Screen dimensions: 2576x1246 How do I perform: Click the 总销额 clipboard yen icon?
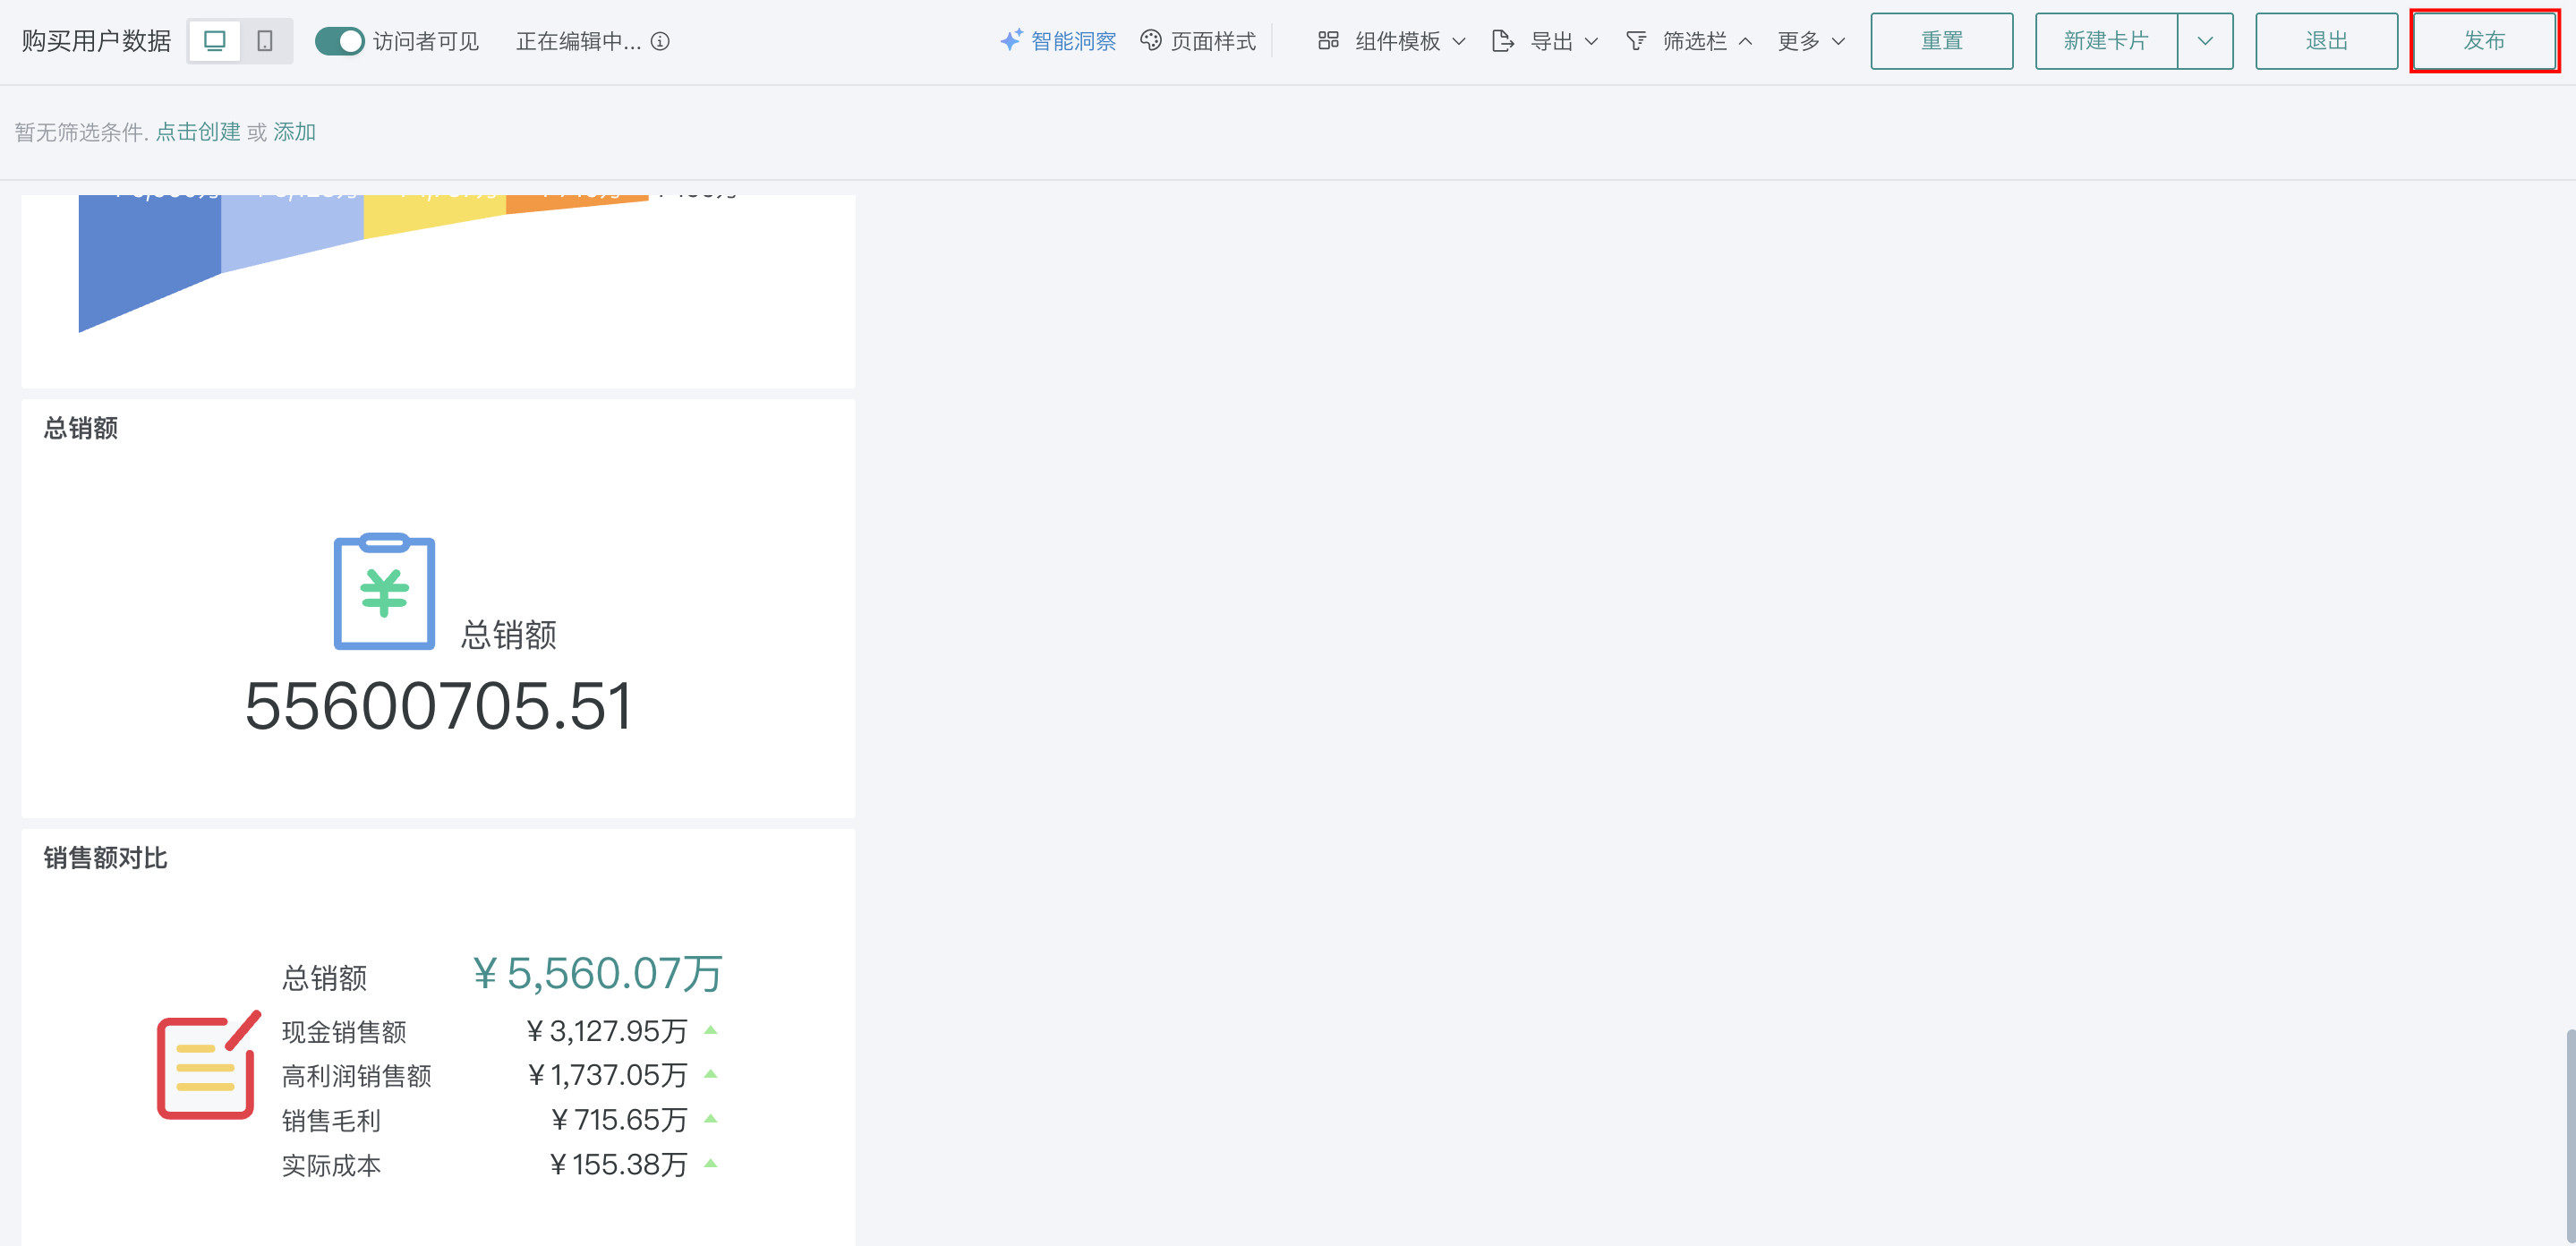point(384,592)
